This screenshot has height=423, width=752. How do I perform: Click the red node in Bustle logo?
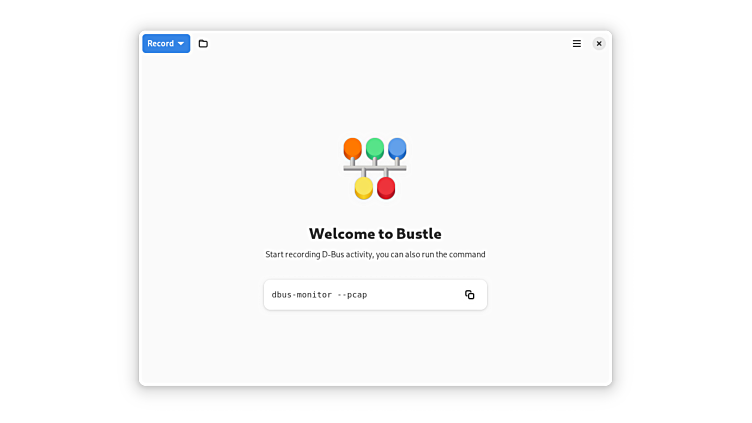(386, 188)
